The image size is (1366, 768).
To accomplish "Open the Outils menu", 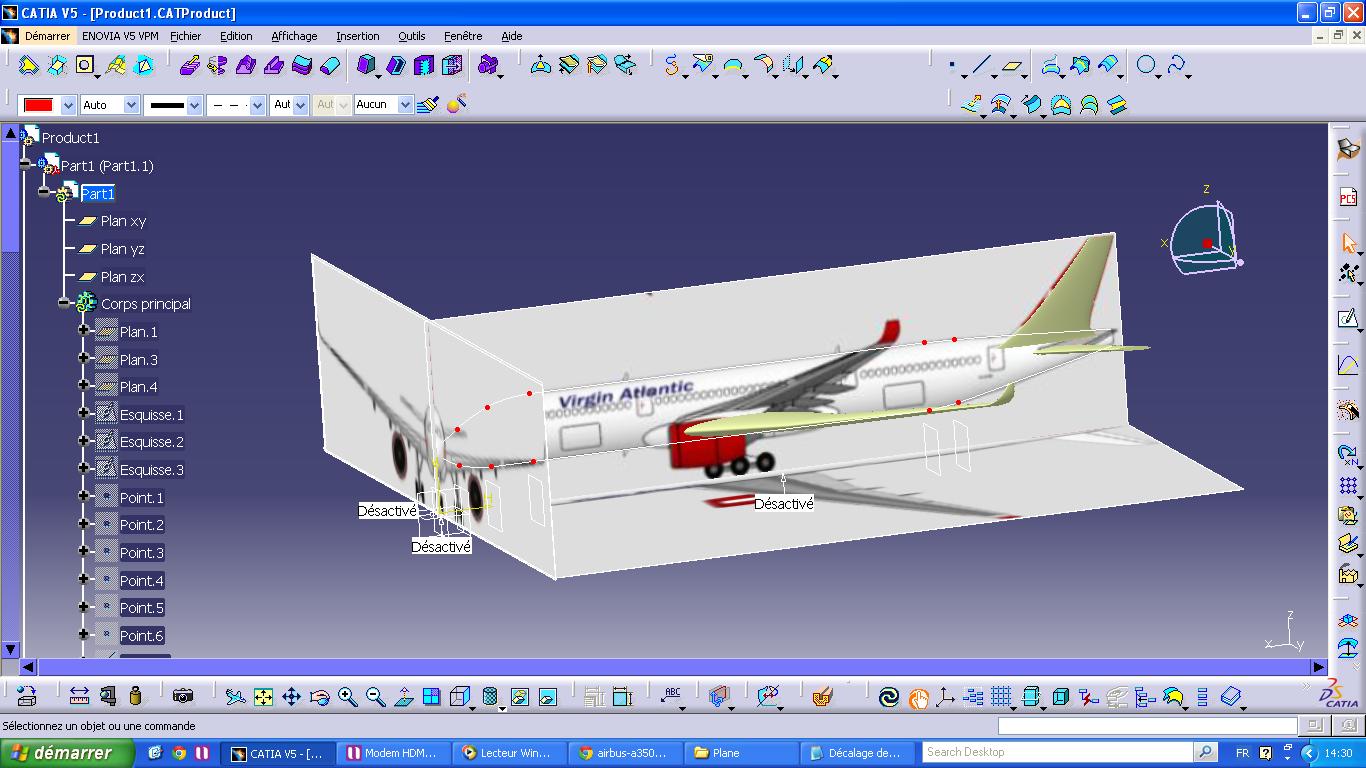I will pos(411,36).
